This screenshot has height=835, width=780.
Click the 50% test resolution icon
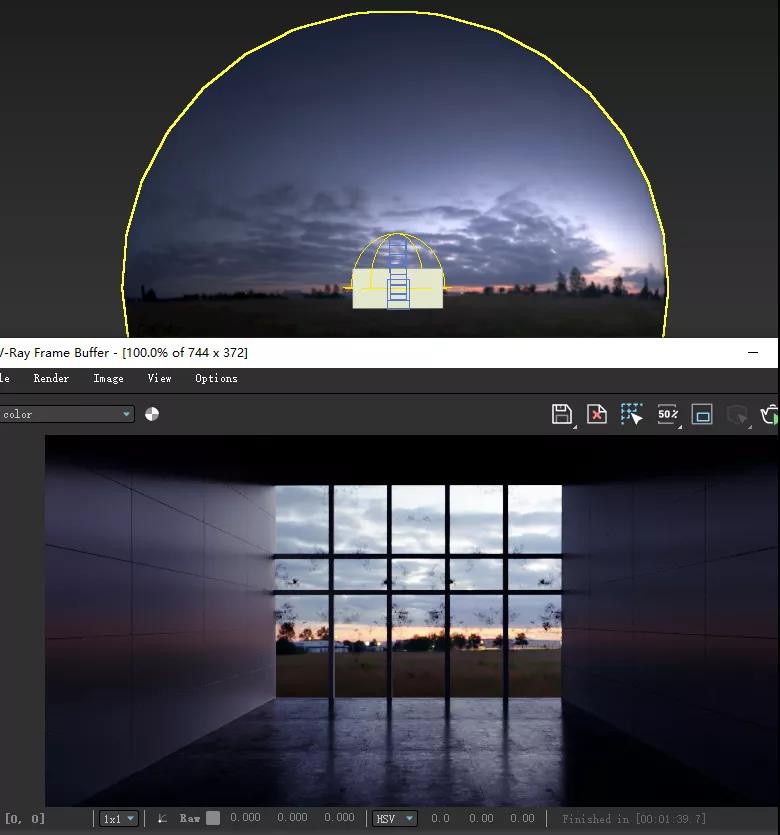[x=667, y=414]
